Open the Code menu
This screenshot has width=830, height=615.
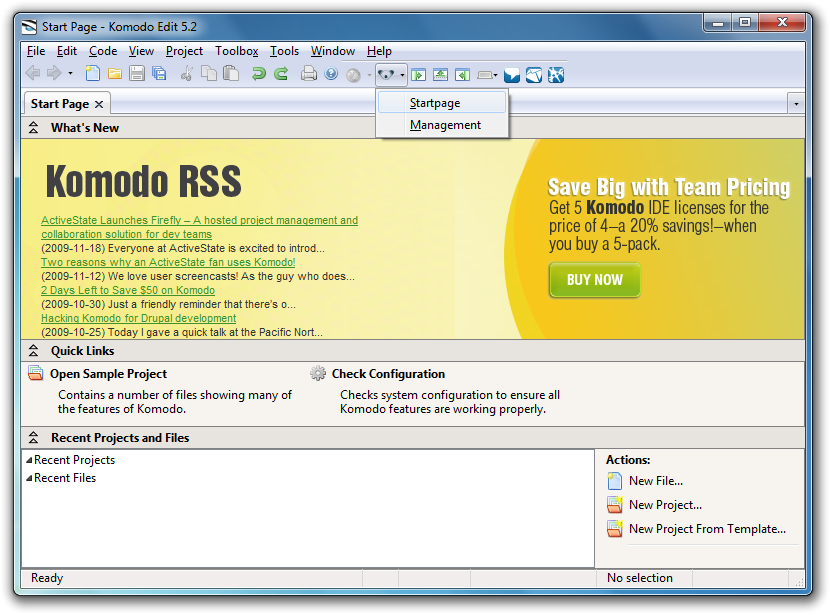(103, 51)
